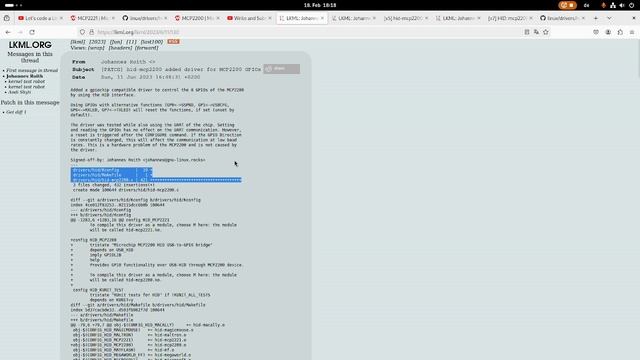Expand the list all tabs chevron
The image size is (640, 360).
click(x=609, y=18)
